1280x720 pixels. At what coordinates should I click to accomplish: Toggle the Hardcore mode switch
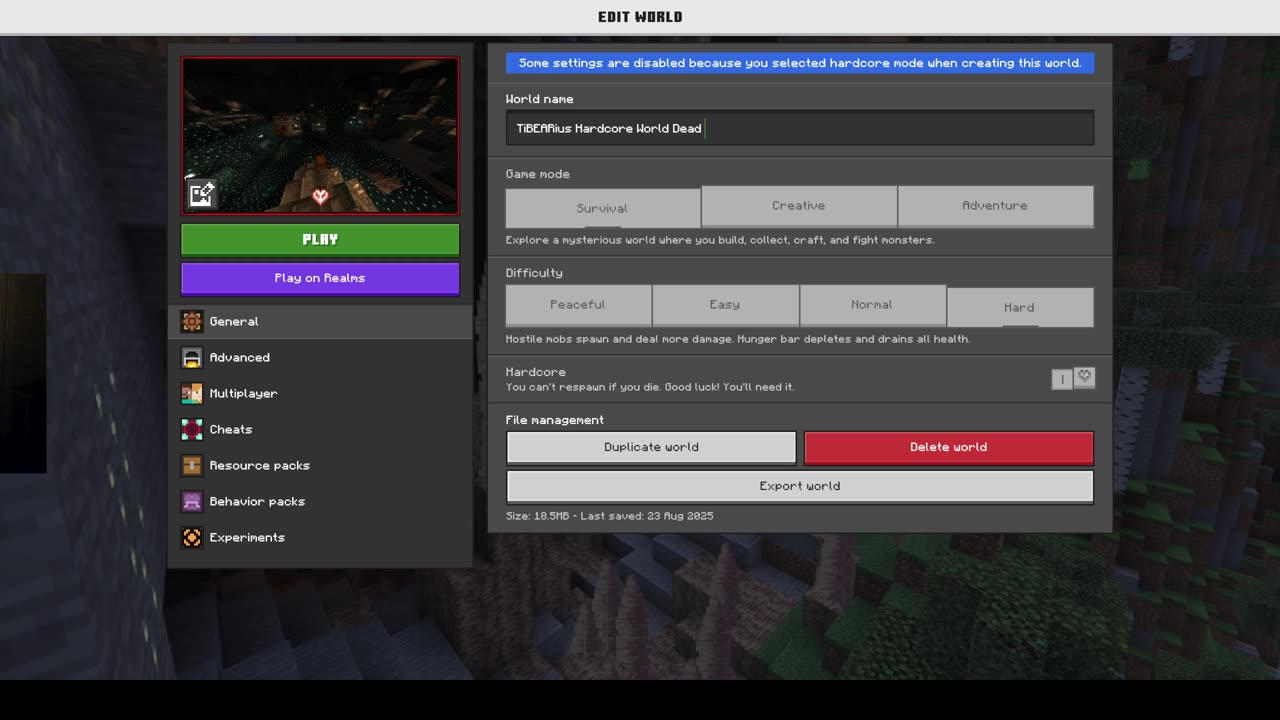1073,378
